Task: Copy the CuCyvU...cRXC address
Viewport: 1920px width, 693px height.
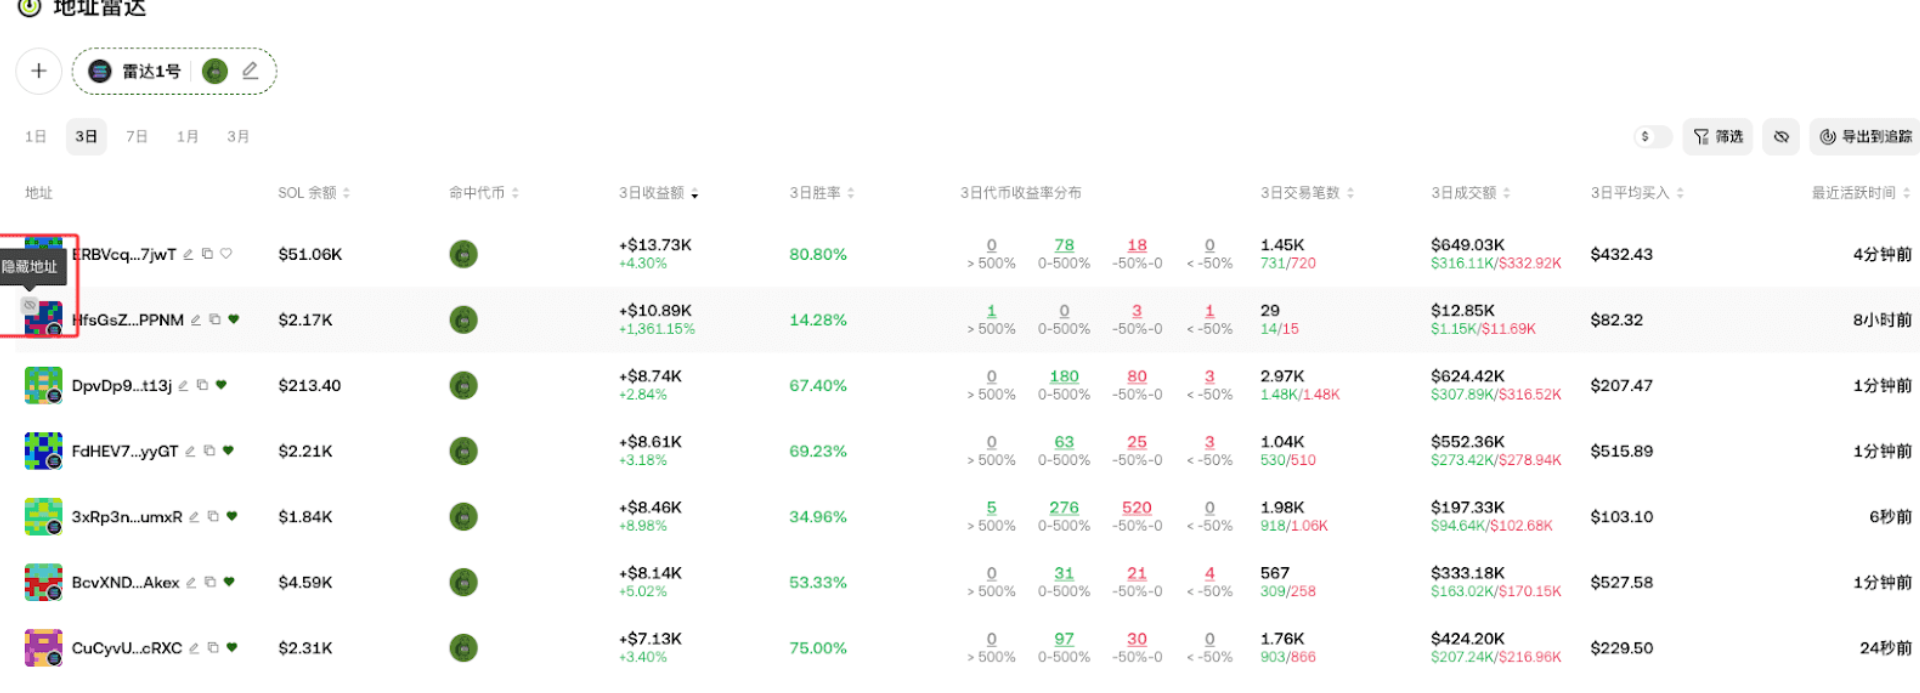Action: (213, 648)
